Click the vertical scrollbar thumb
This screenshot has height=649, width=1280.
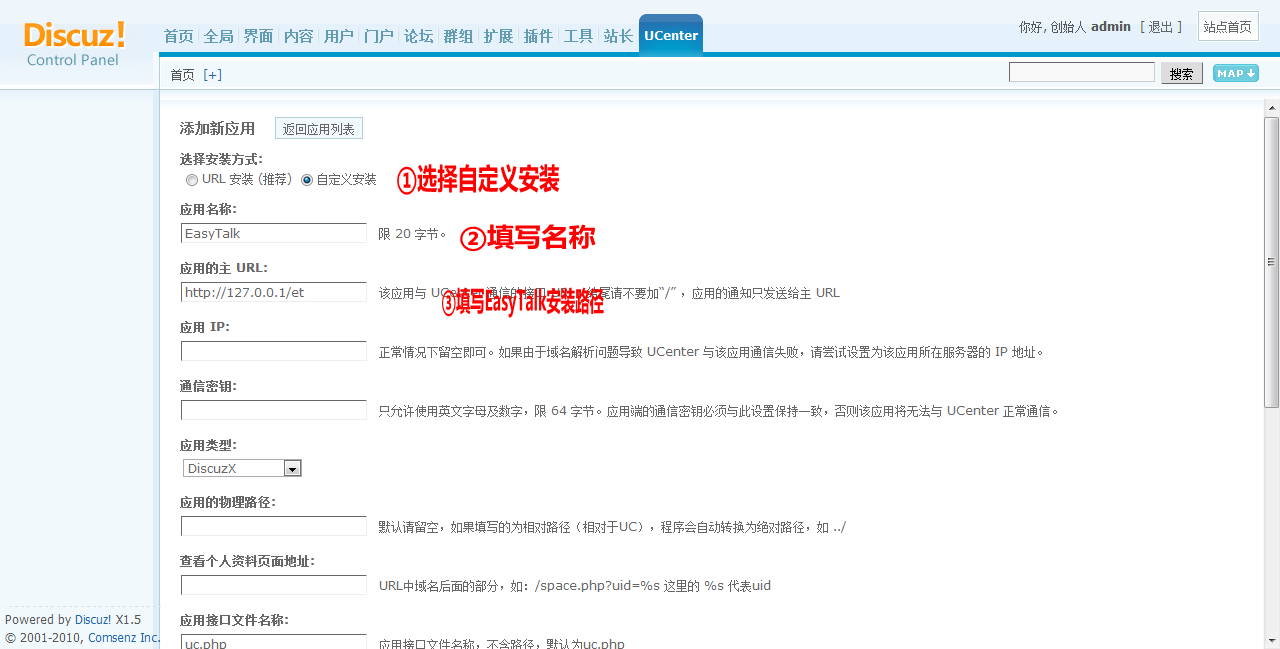pos(1271,263)
